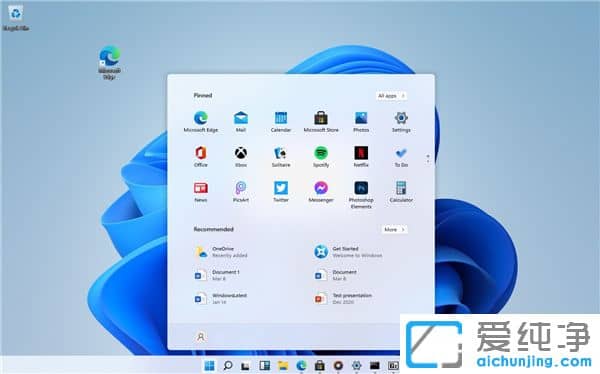Screen dimensions: 600x374
Task: Open the recommended OneDrive item
Action: (x=222, y=252)
